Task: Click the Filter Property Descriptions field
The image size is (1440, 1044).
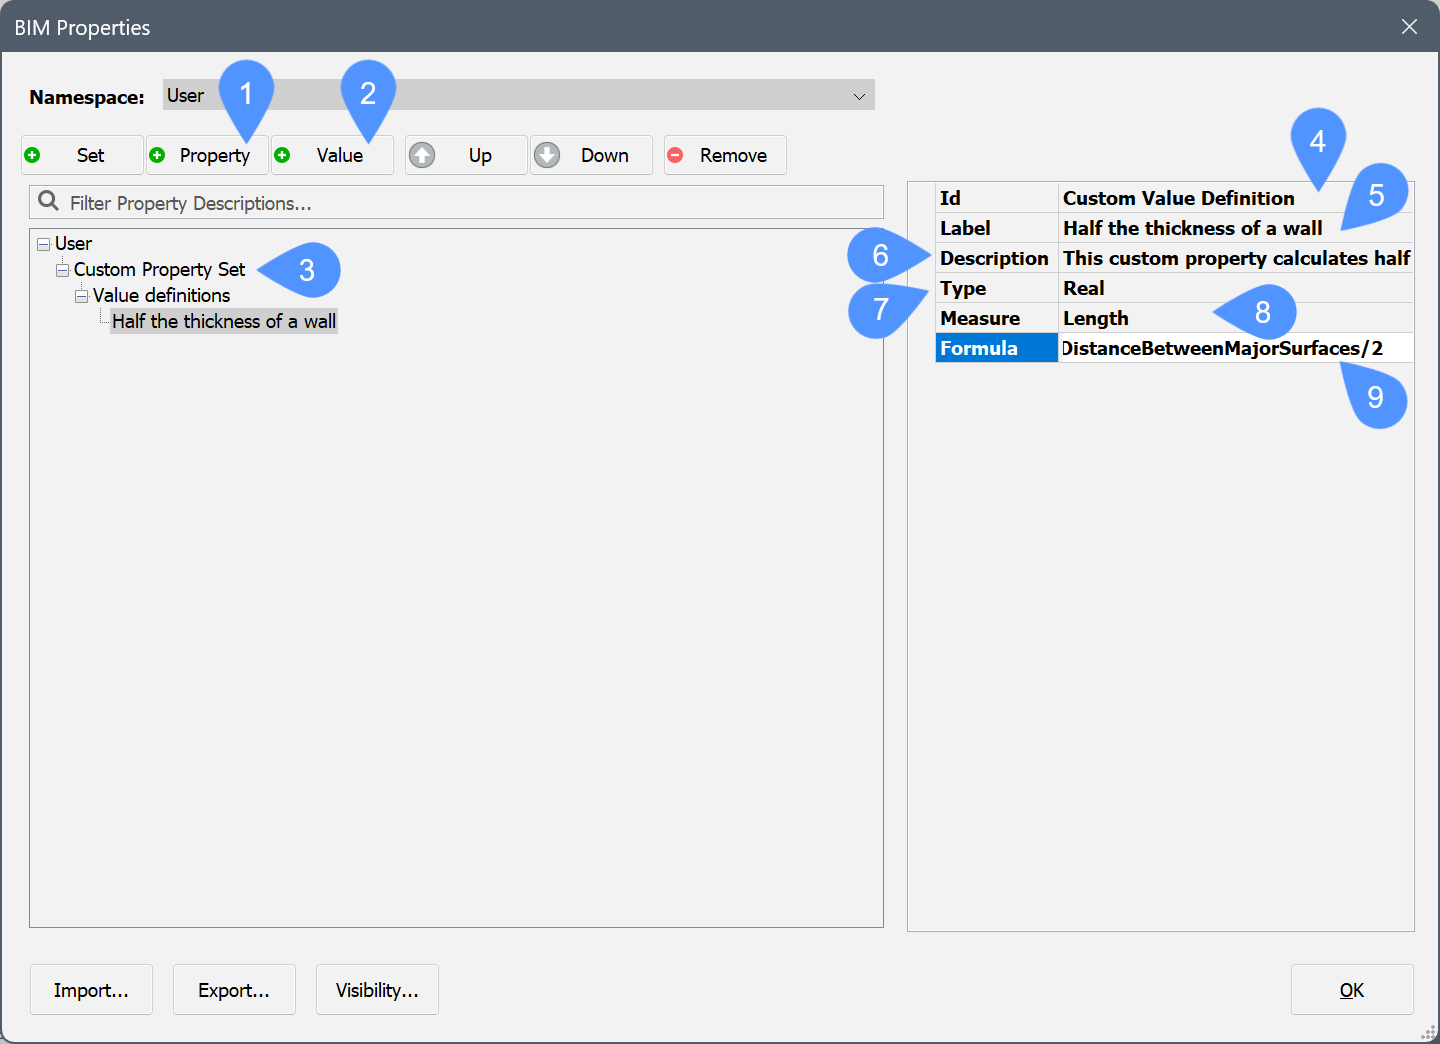Action: point(470,203)
